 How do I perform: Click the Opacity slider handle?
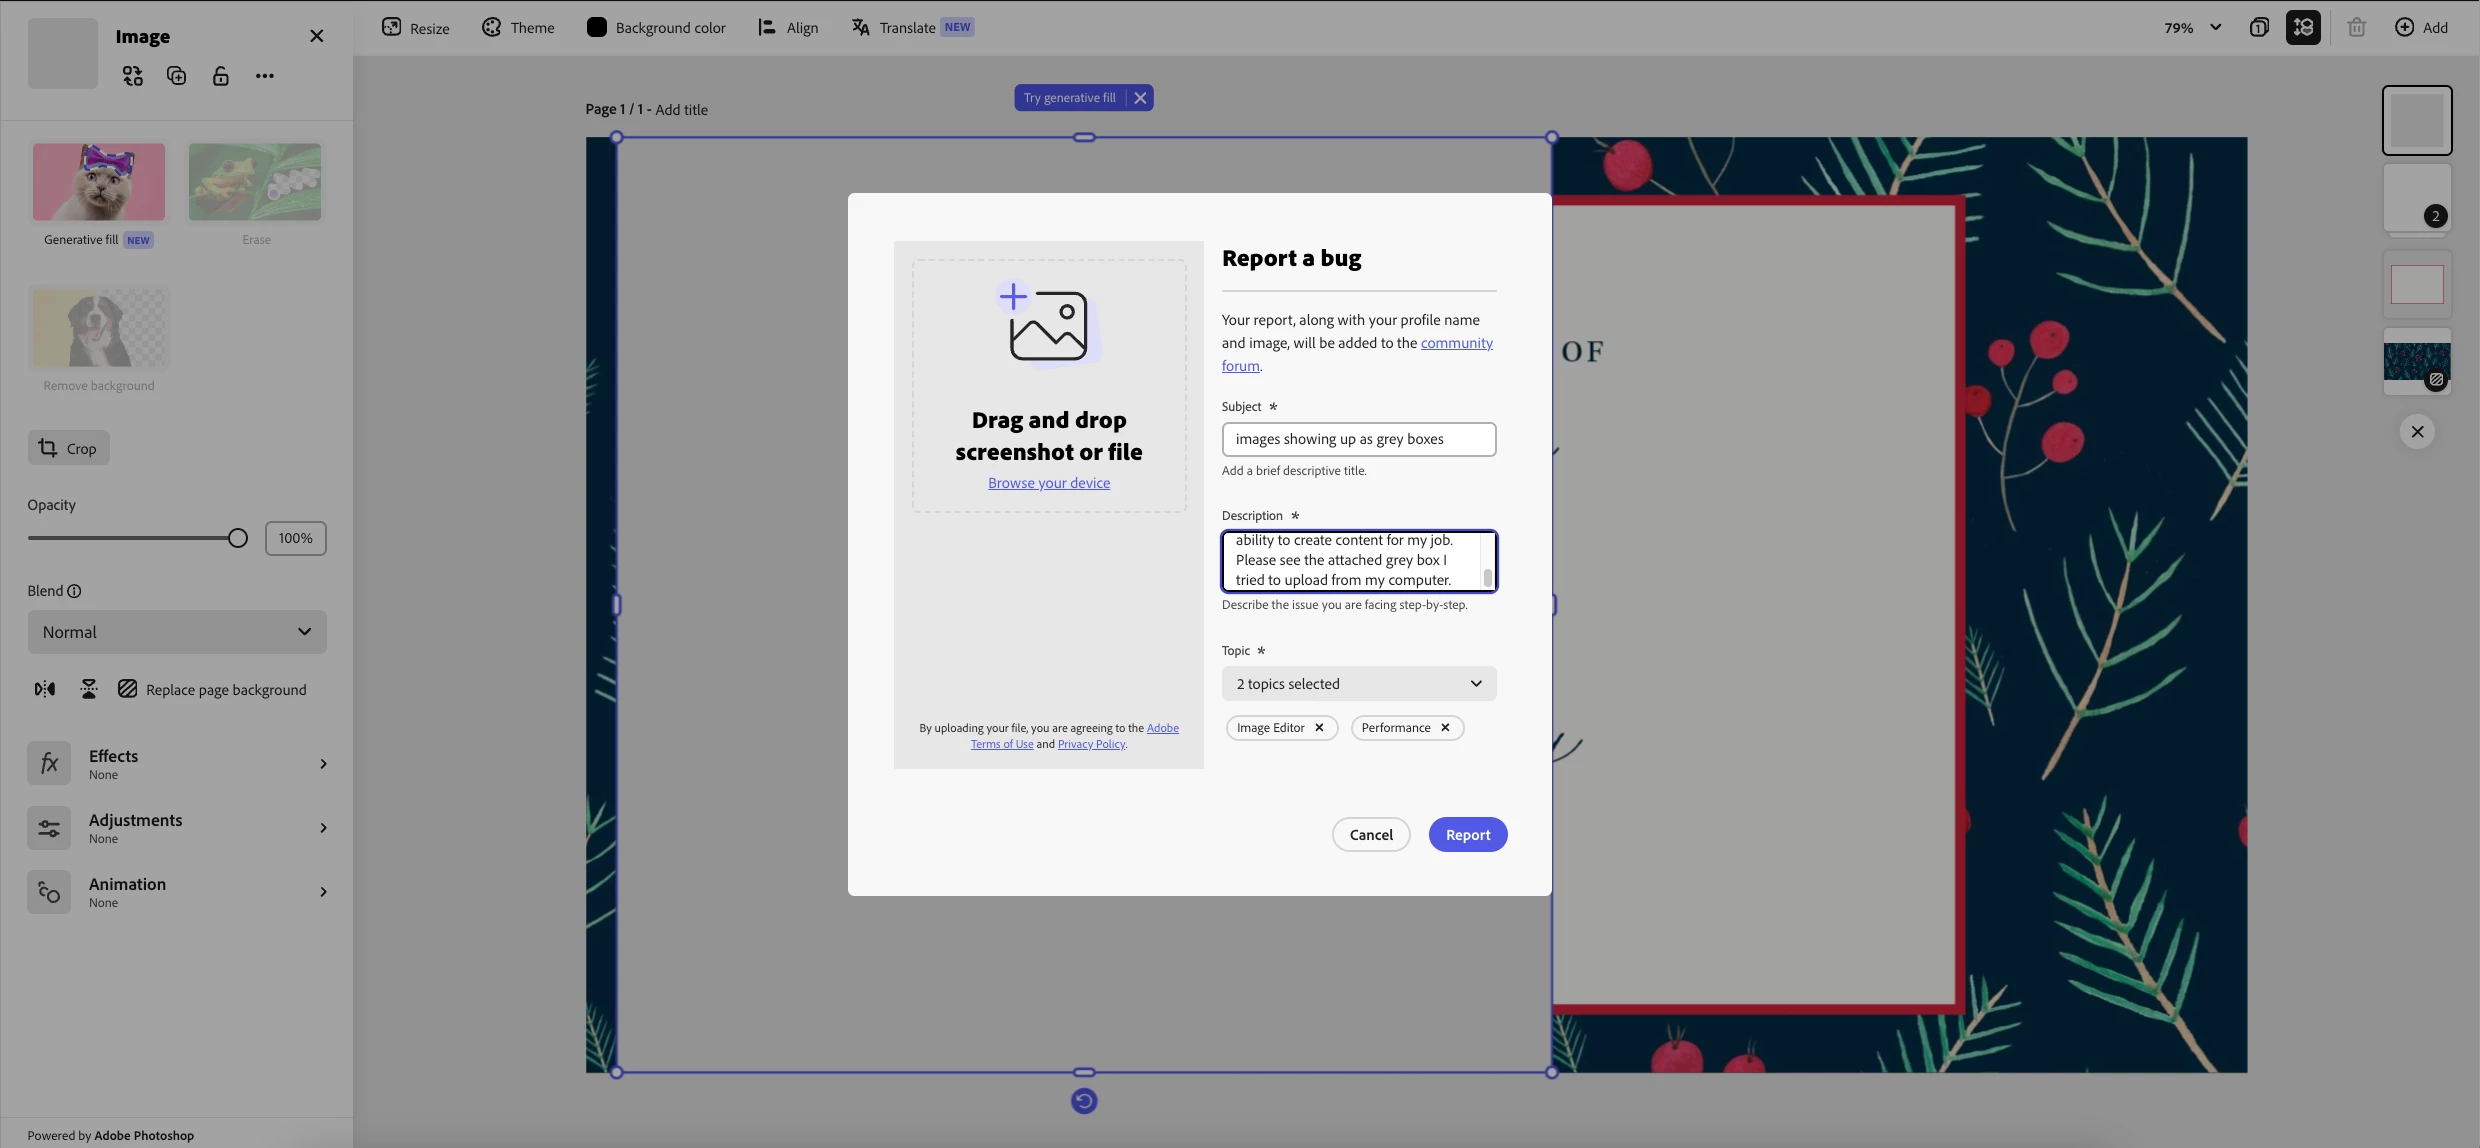pos(238,538)
